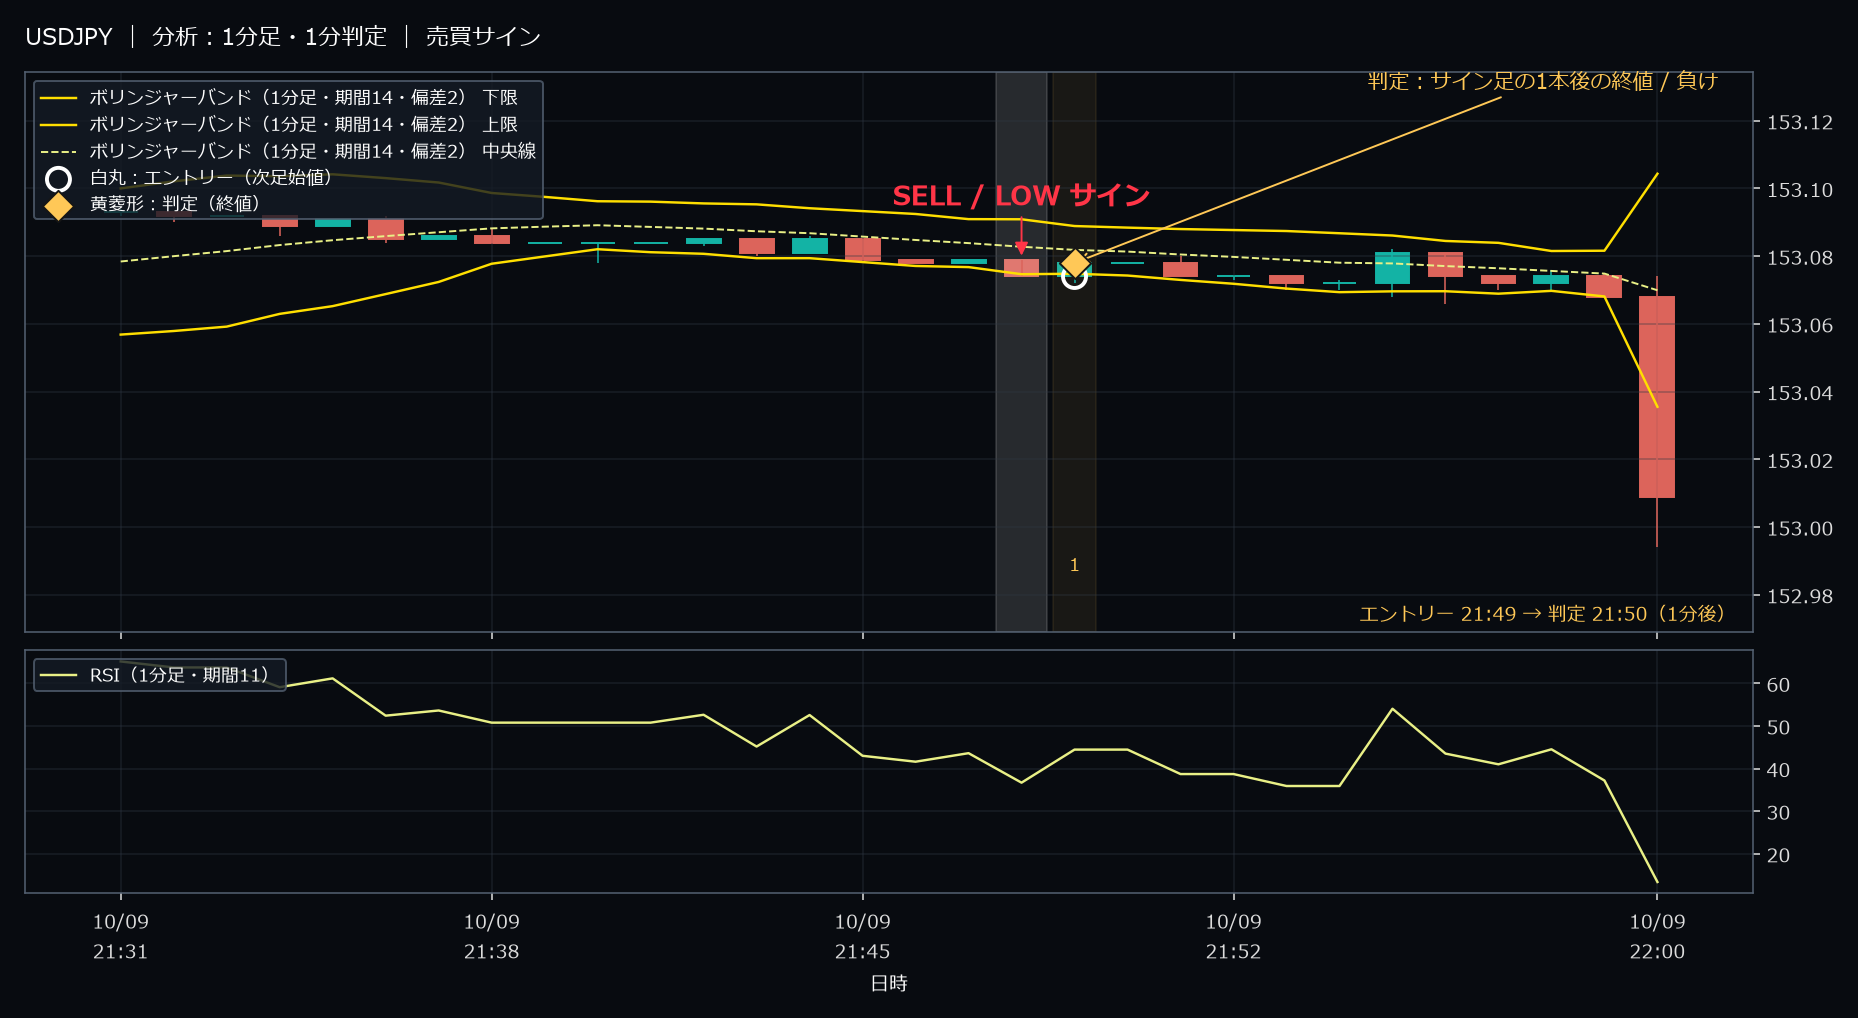Image resolution: width=1858 pixels, height=1018 pixels.
Task: Click the yellow diamond icon in the legend
Action: [59, 205]
